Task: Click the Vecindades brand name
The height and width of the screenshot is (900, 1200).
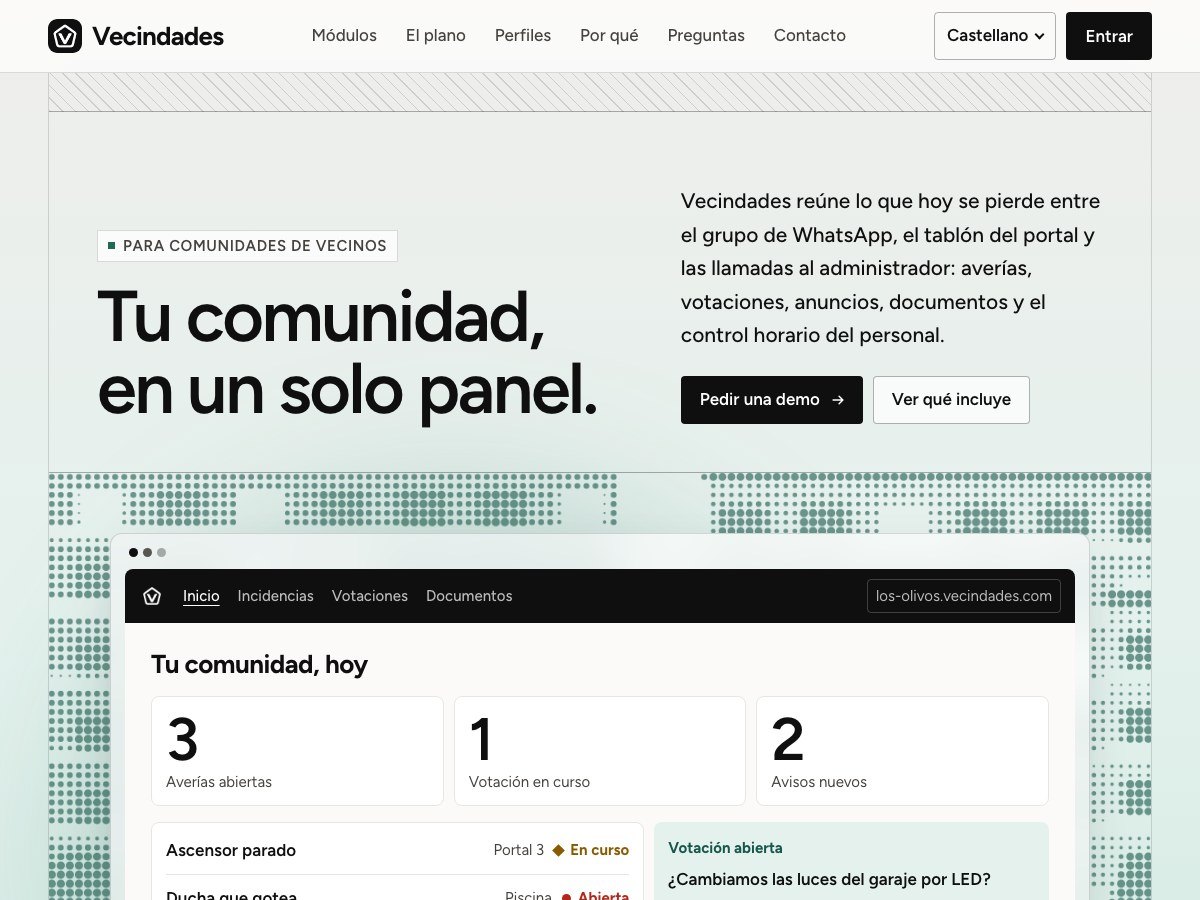Action: [x=158, y=36]
